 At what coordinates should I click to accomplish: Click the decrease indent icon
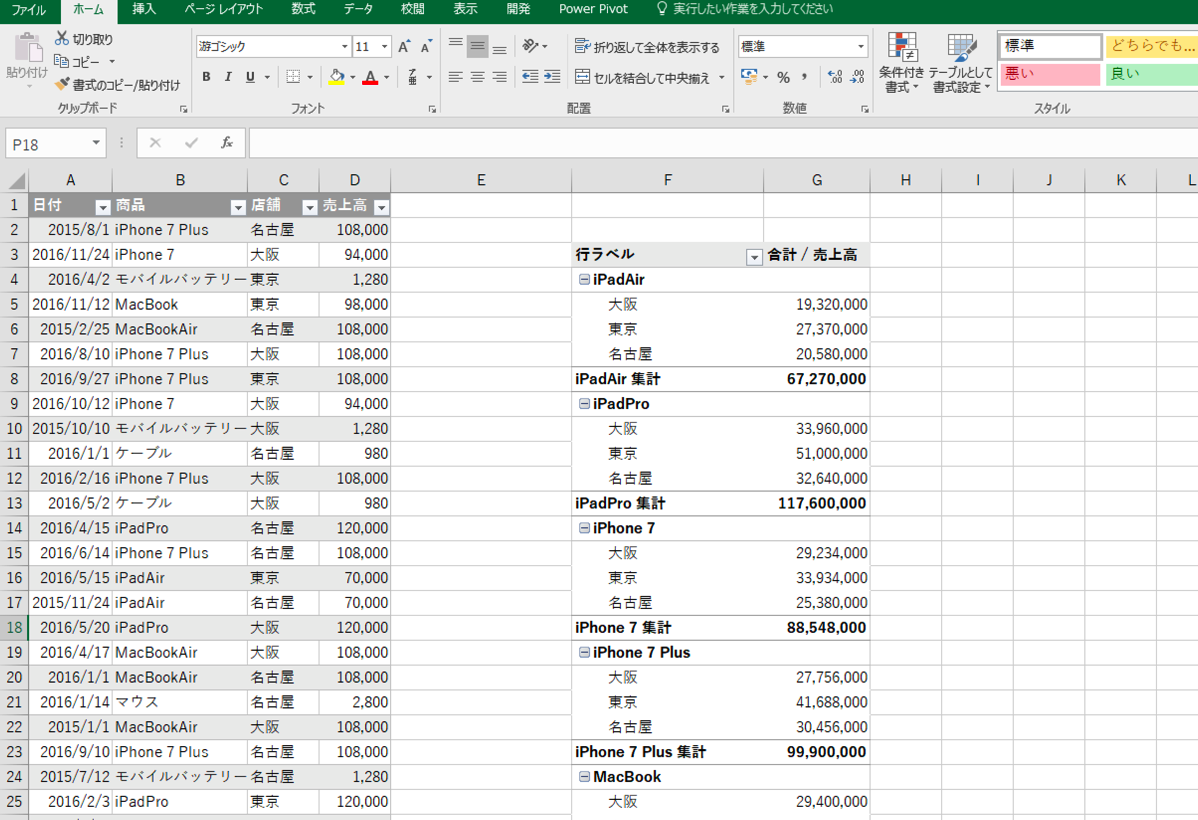coord(529,77)
